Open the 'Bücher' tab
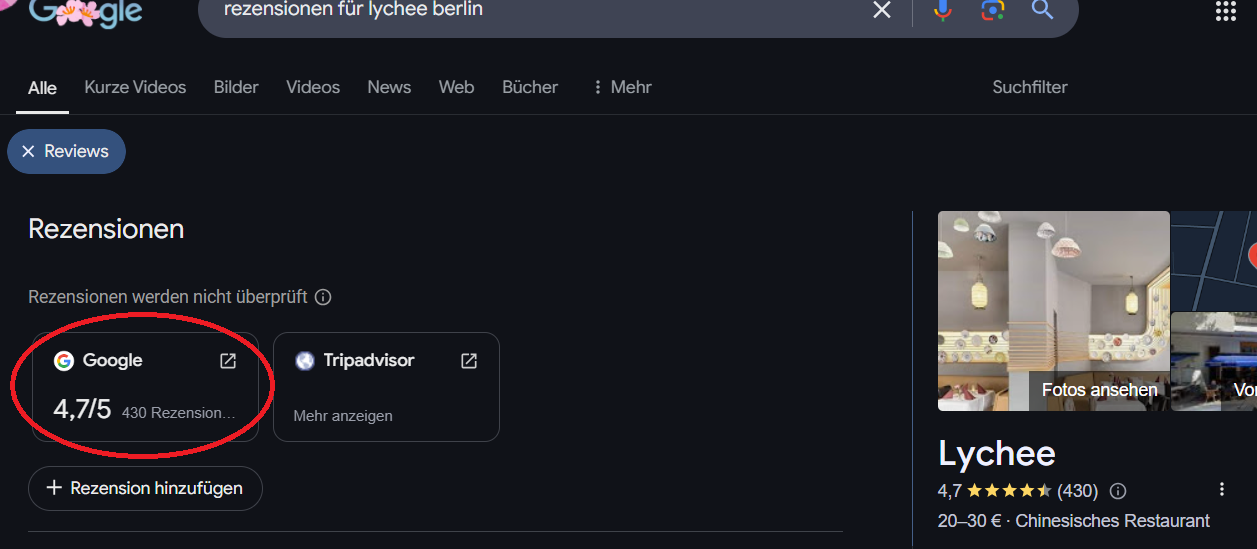Viewport: 1257px width, 549px height. (x=530, y=87)
